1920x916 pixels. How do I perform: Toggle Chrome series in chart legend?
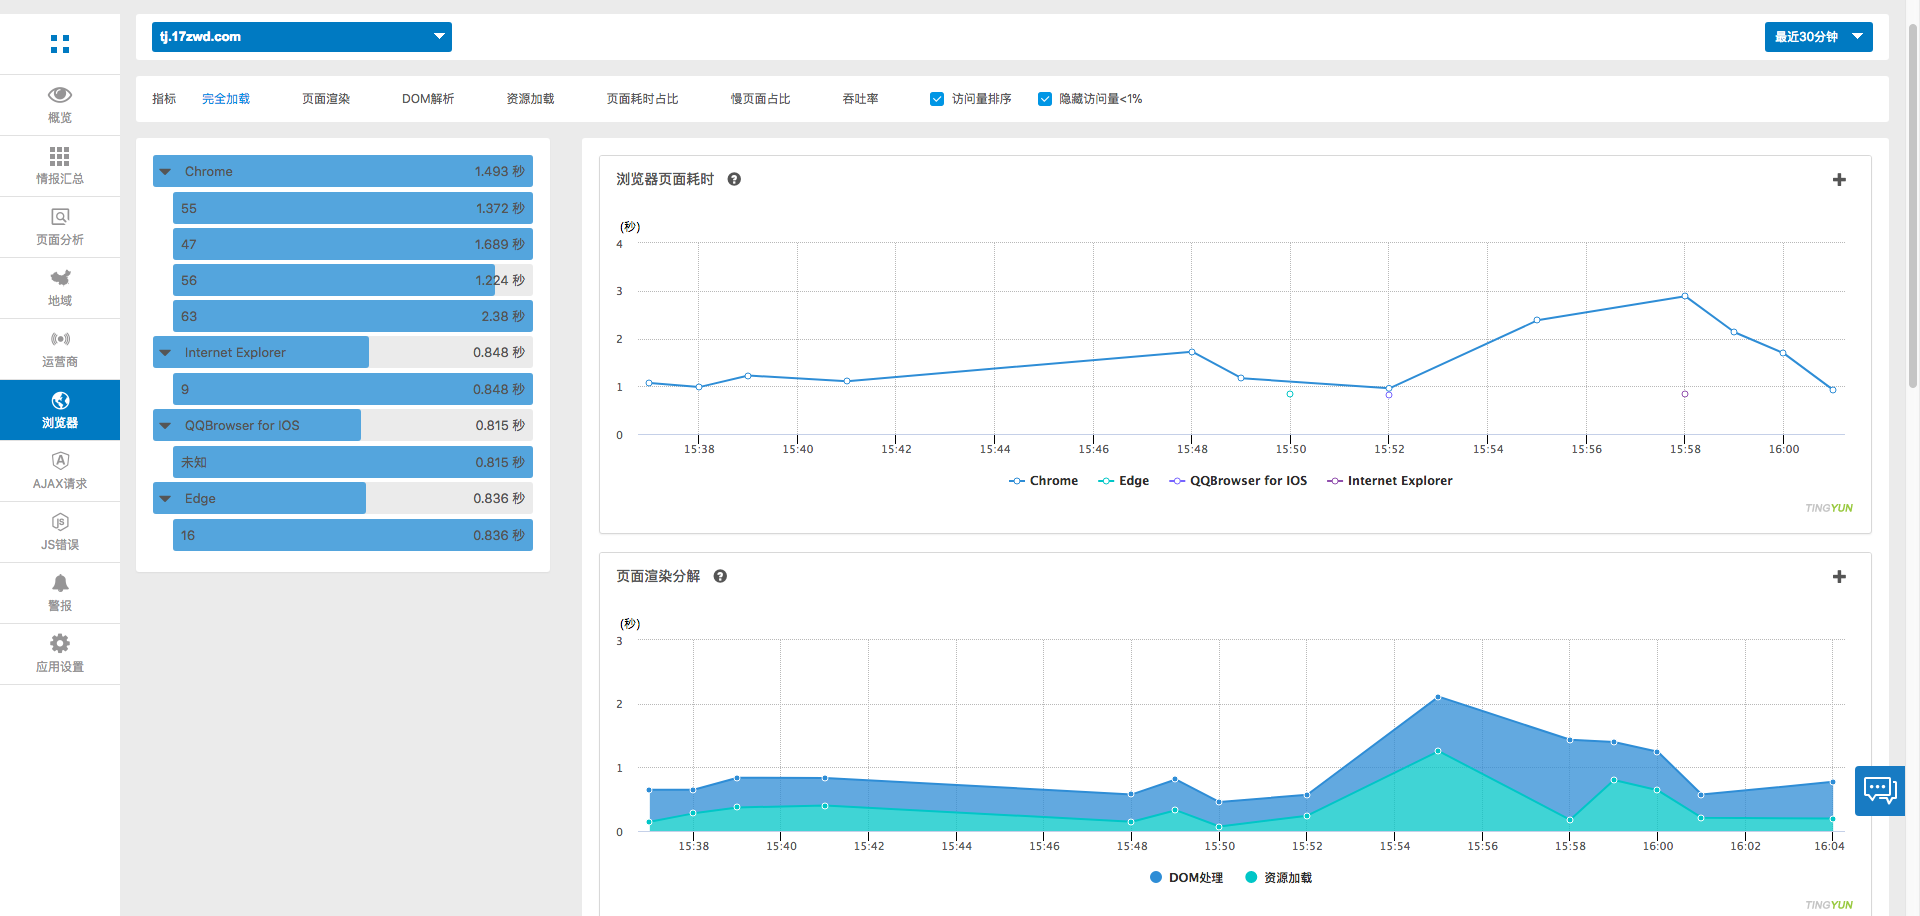1043,481
